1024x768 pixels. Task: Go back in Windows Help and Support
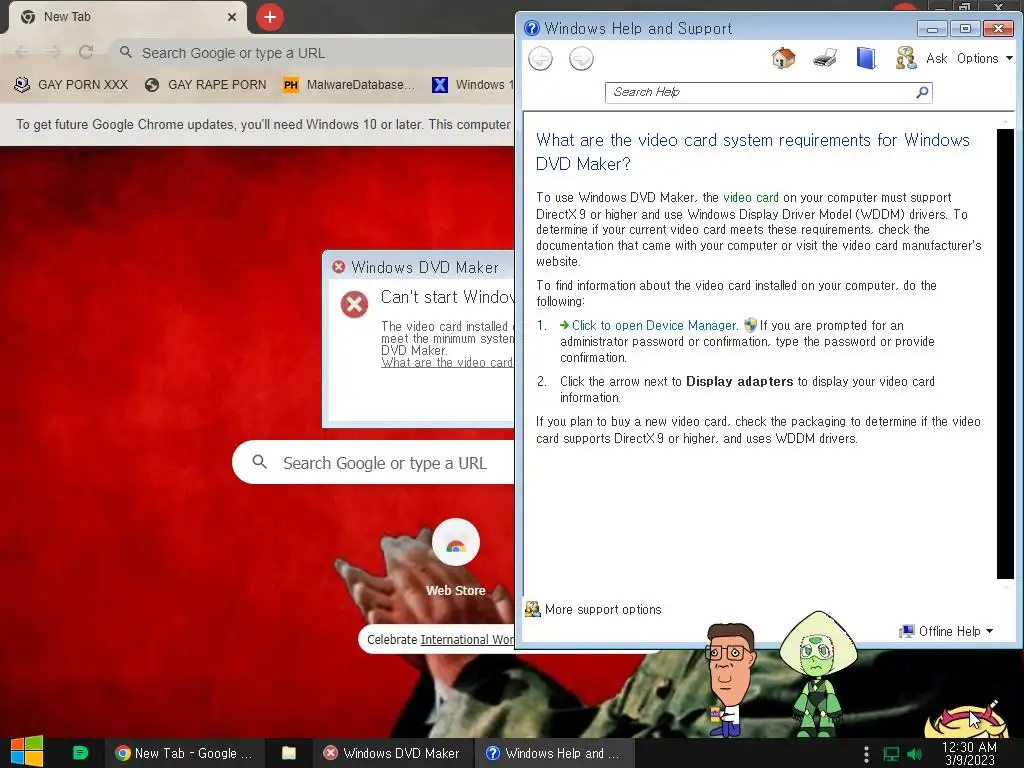[x=540, y=59]
